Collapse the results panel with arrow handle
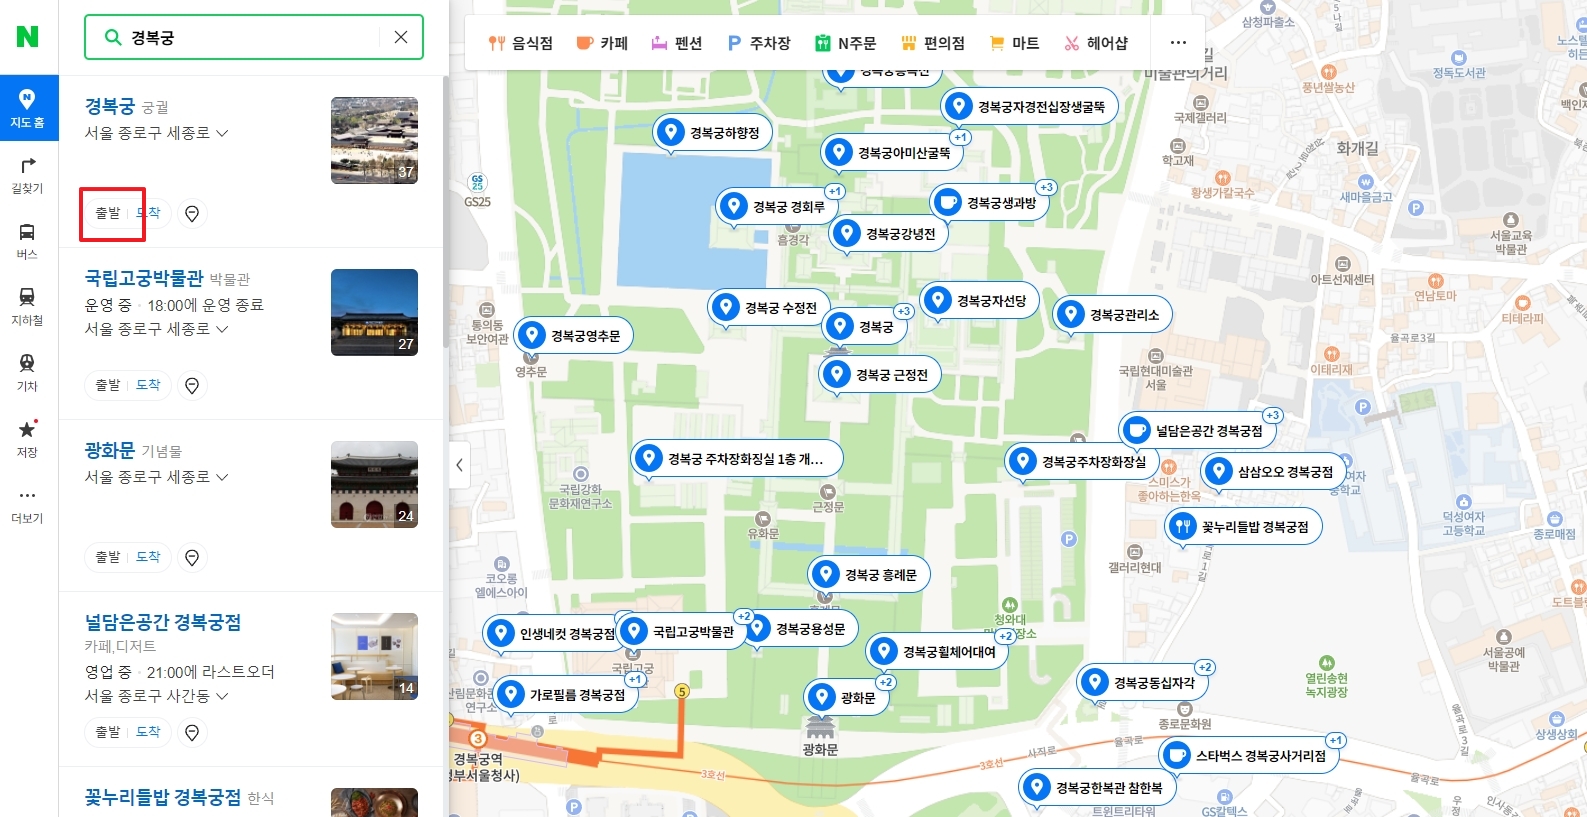This screenshot has height=817, width=1587. (x=459, y=465)
